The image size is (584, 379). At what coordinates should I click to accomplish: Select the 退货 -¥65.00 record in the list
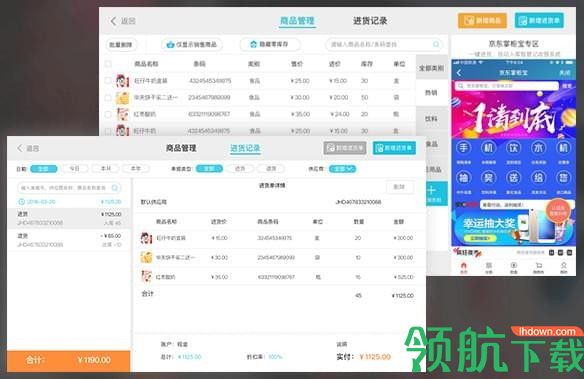pyautogui.click(x=69, y=240)
